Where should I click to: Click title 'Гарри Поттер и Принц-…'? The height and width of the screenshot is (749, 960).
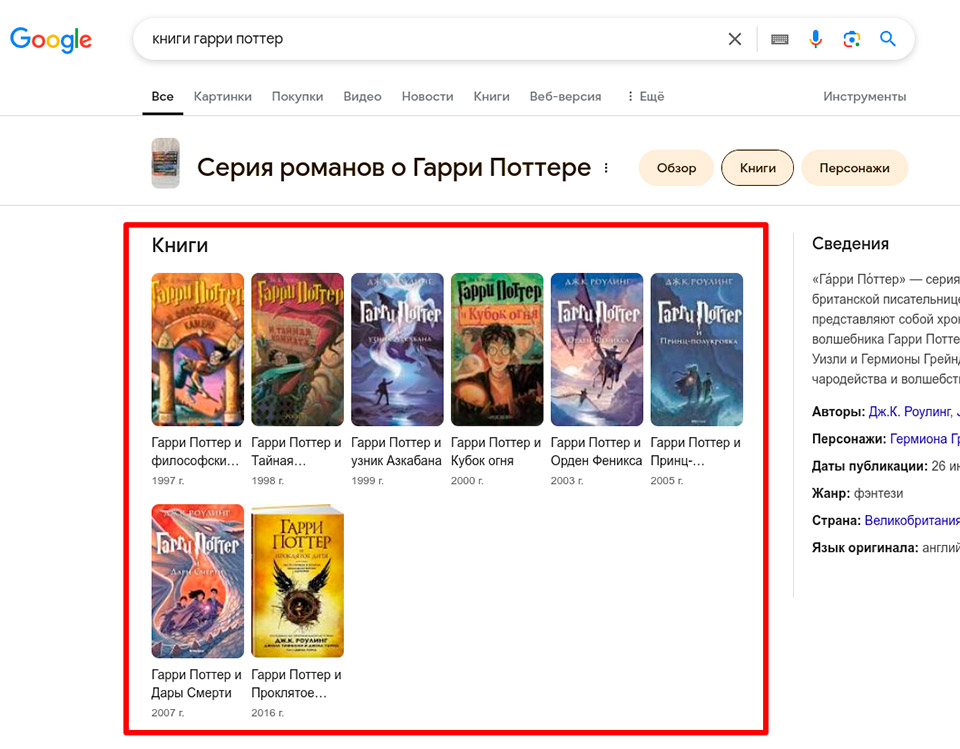tap(696, 451)
